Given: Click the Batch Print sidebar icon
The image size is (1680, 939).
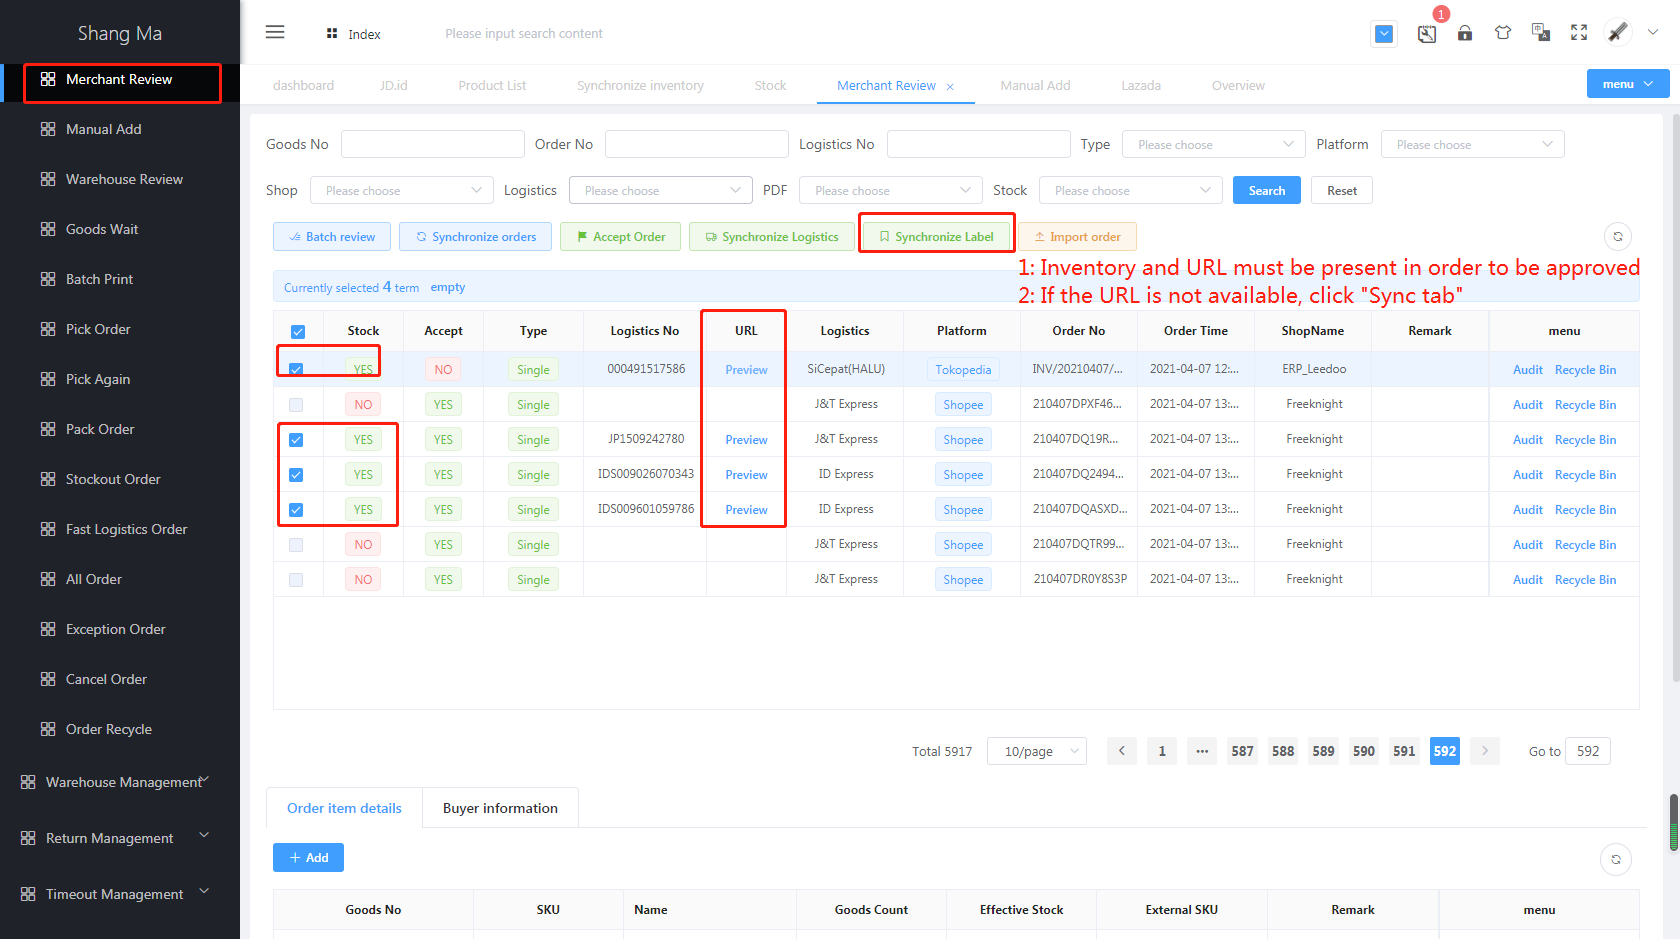Looking at the screenshot, I should pos(48,279).
